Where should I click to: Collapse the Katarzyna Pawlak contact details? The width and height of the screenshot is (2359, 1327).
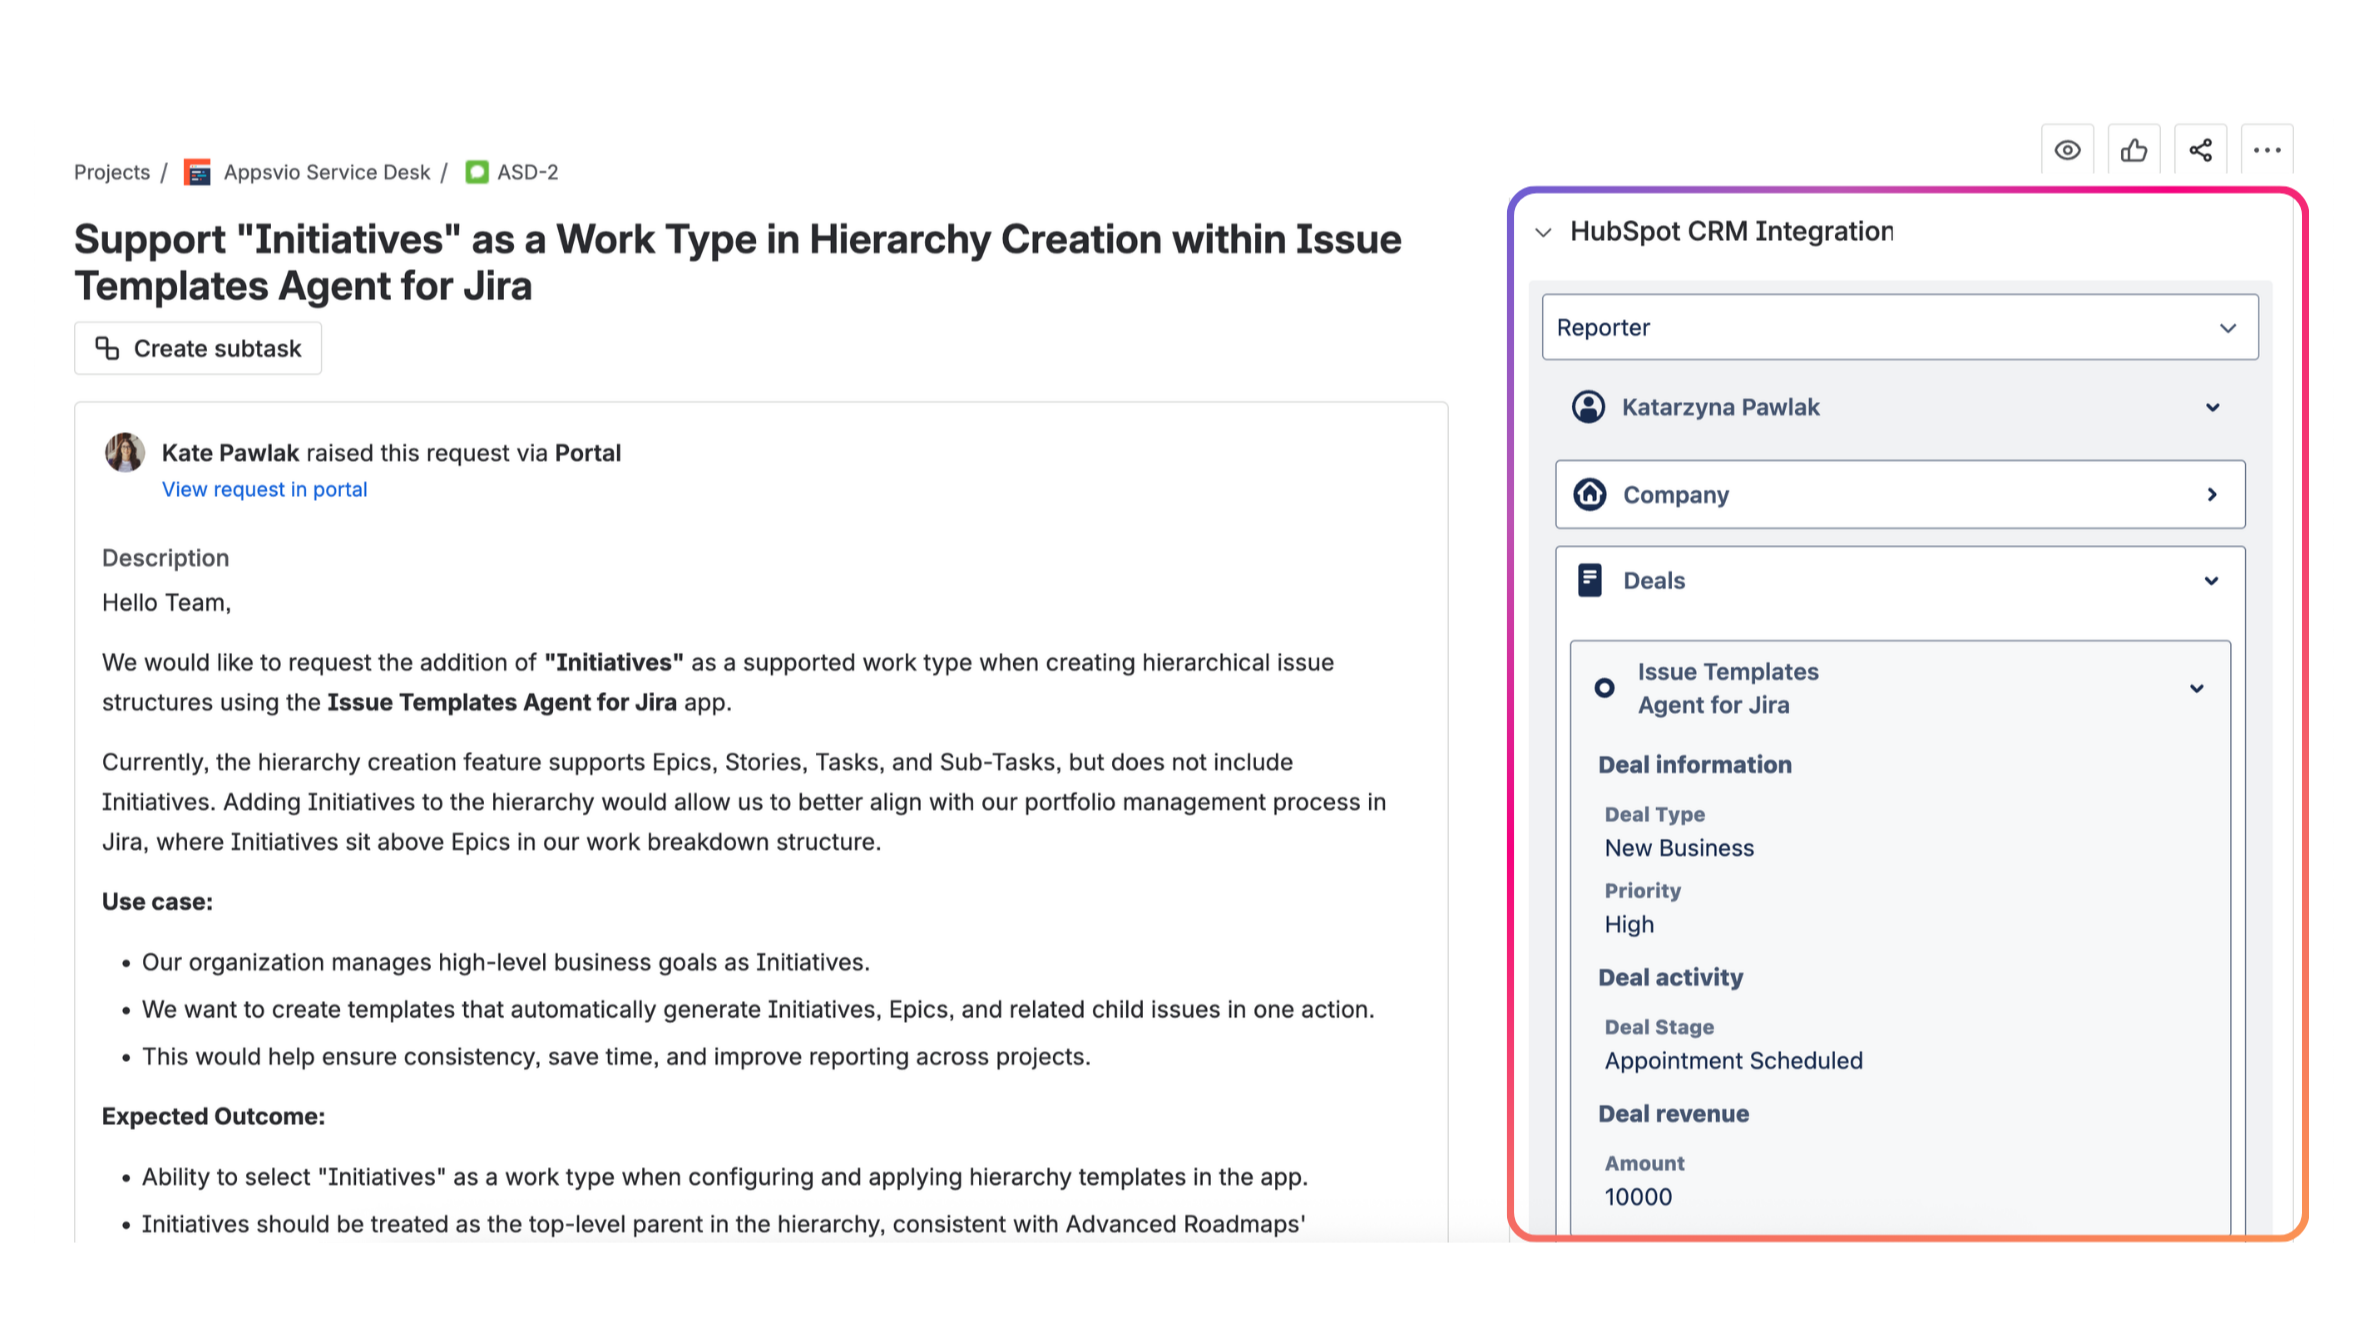2213,407
